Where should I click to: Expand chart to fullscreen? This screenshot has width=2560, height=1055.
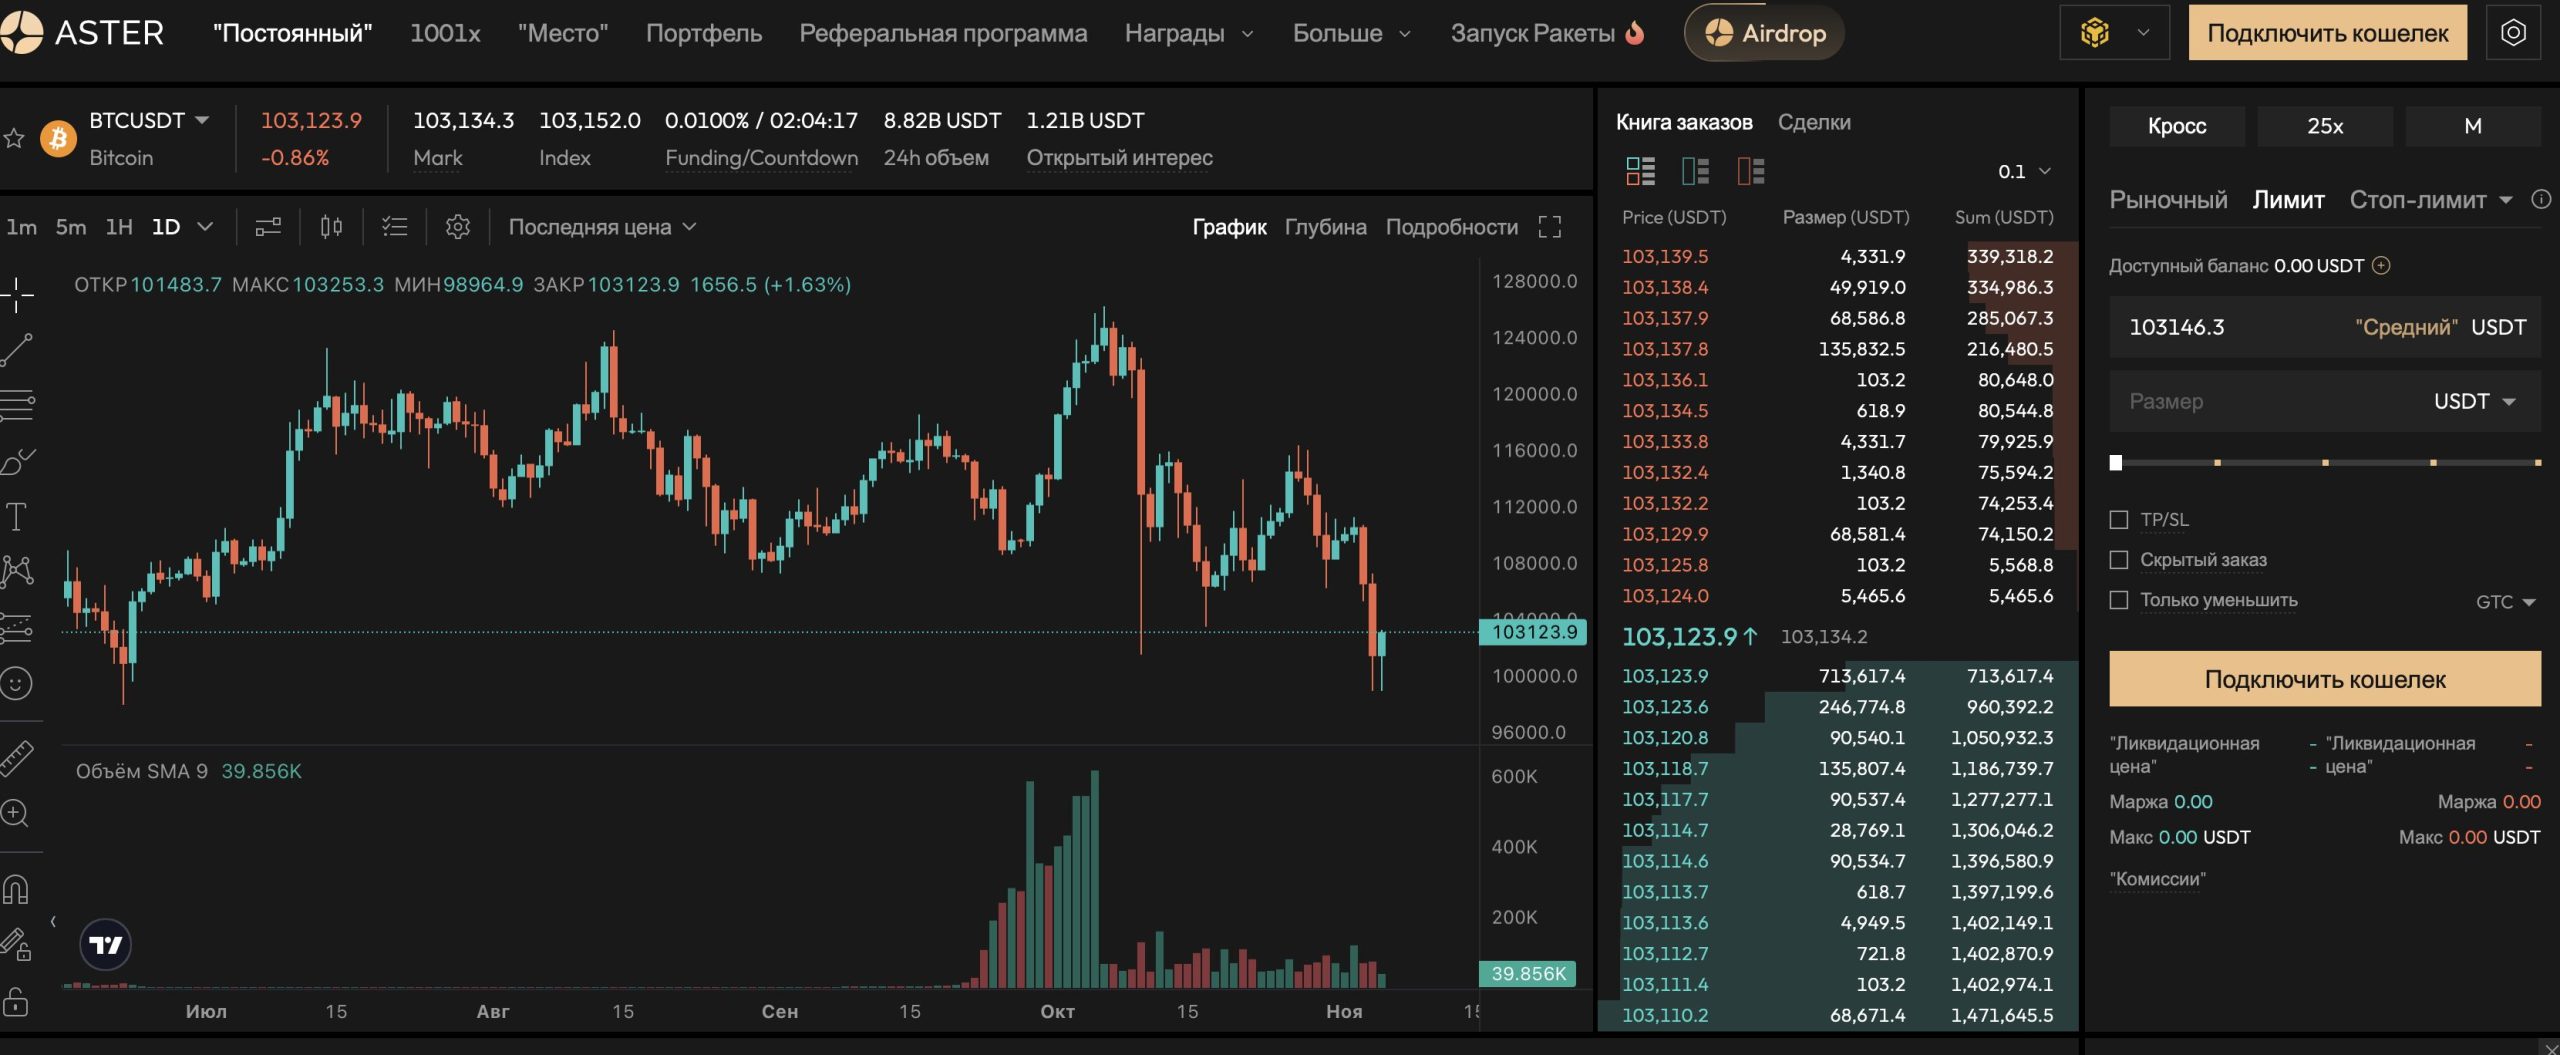[x=1549, y=227]
